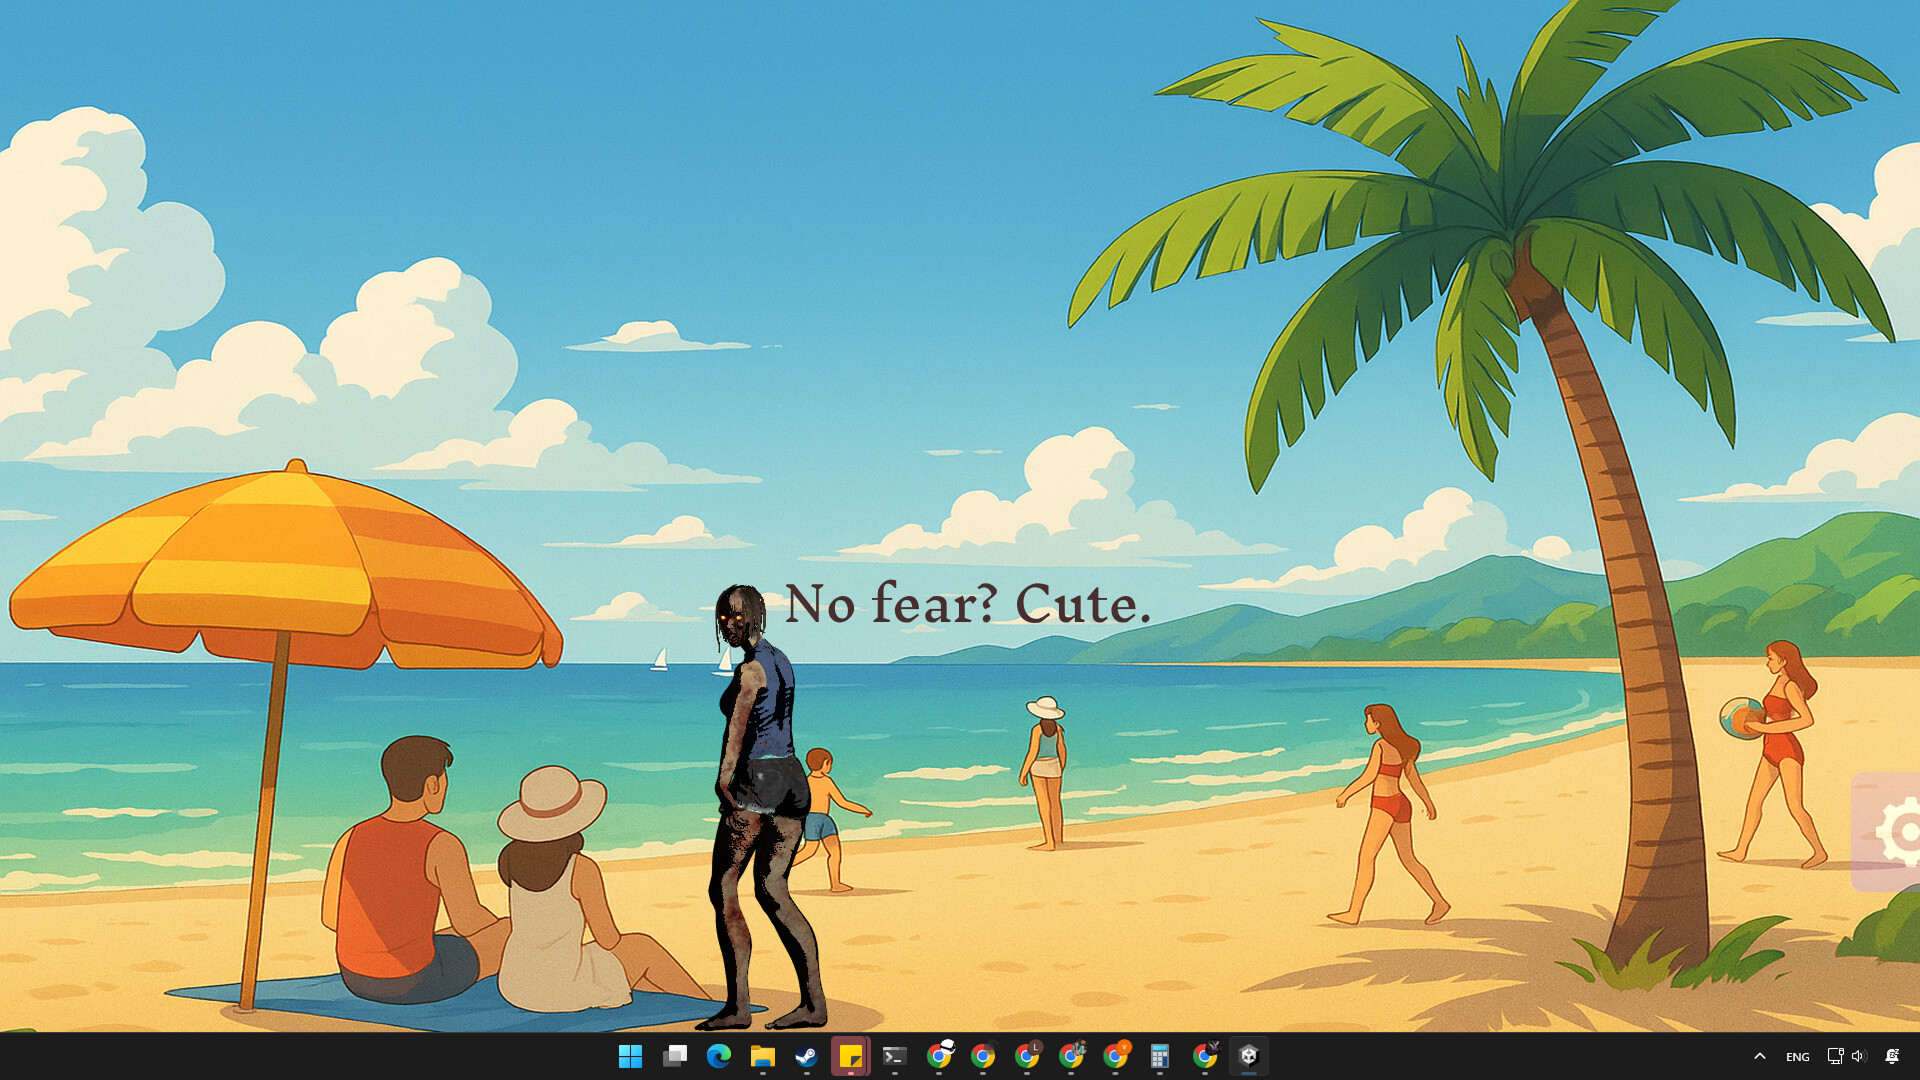This screenshot has width=1920, height=1080.
Task: Open the ENG language switcher
Action: (1797, 1056)
